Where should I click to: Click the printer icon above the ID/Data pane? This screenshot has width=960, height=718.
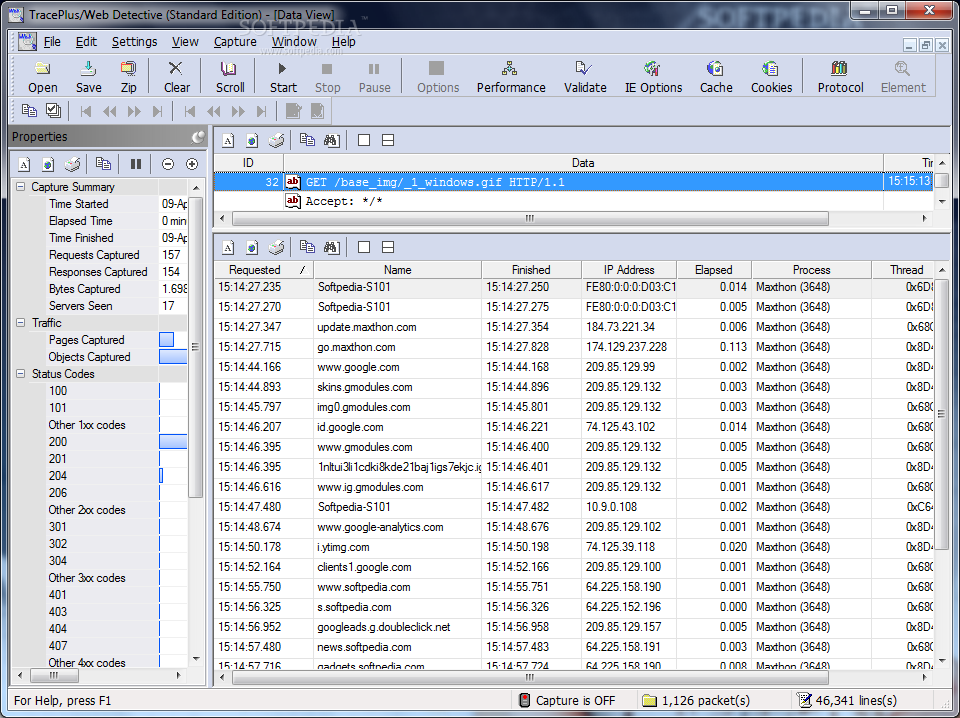(276, 141)
